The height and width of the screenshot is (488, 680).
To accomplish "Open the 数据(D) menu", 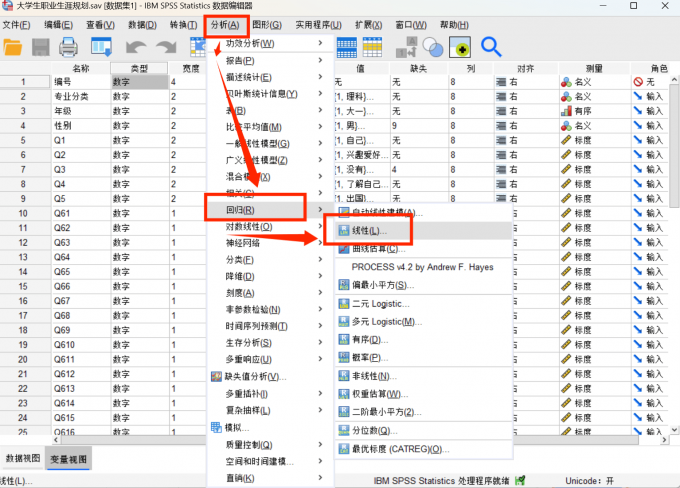I will (142, 25).
